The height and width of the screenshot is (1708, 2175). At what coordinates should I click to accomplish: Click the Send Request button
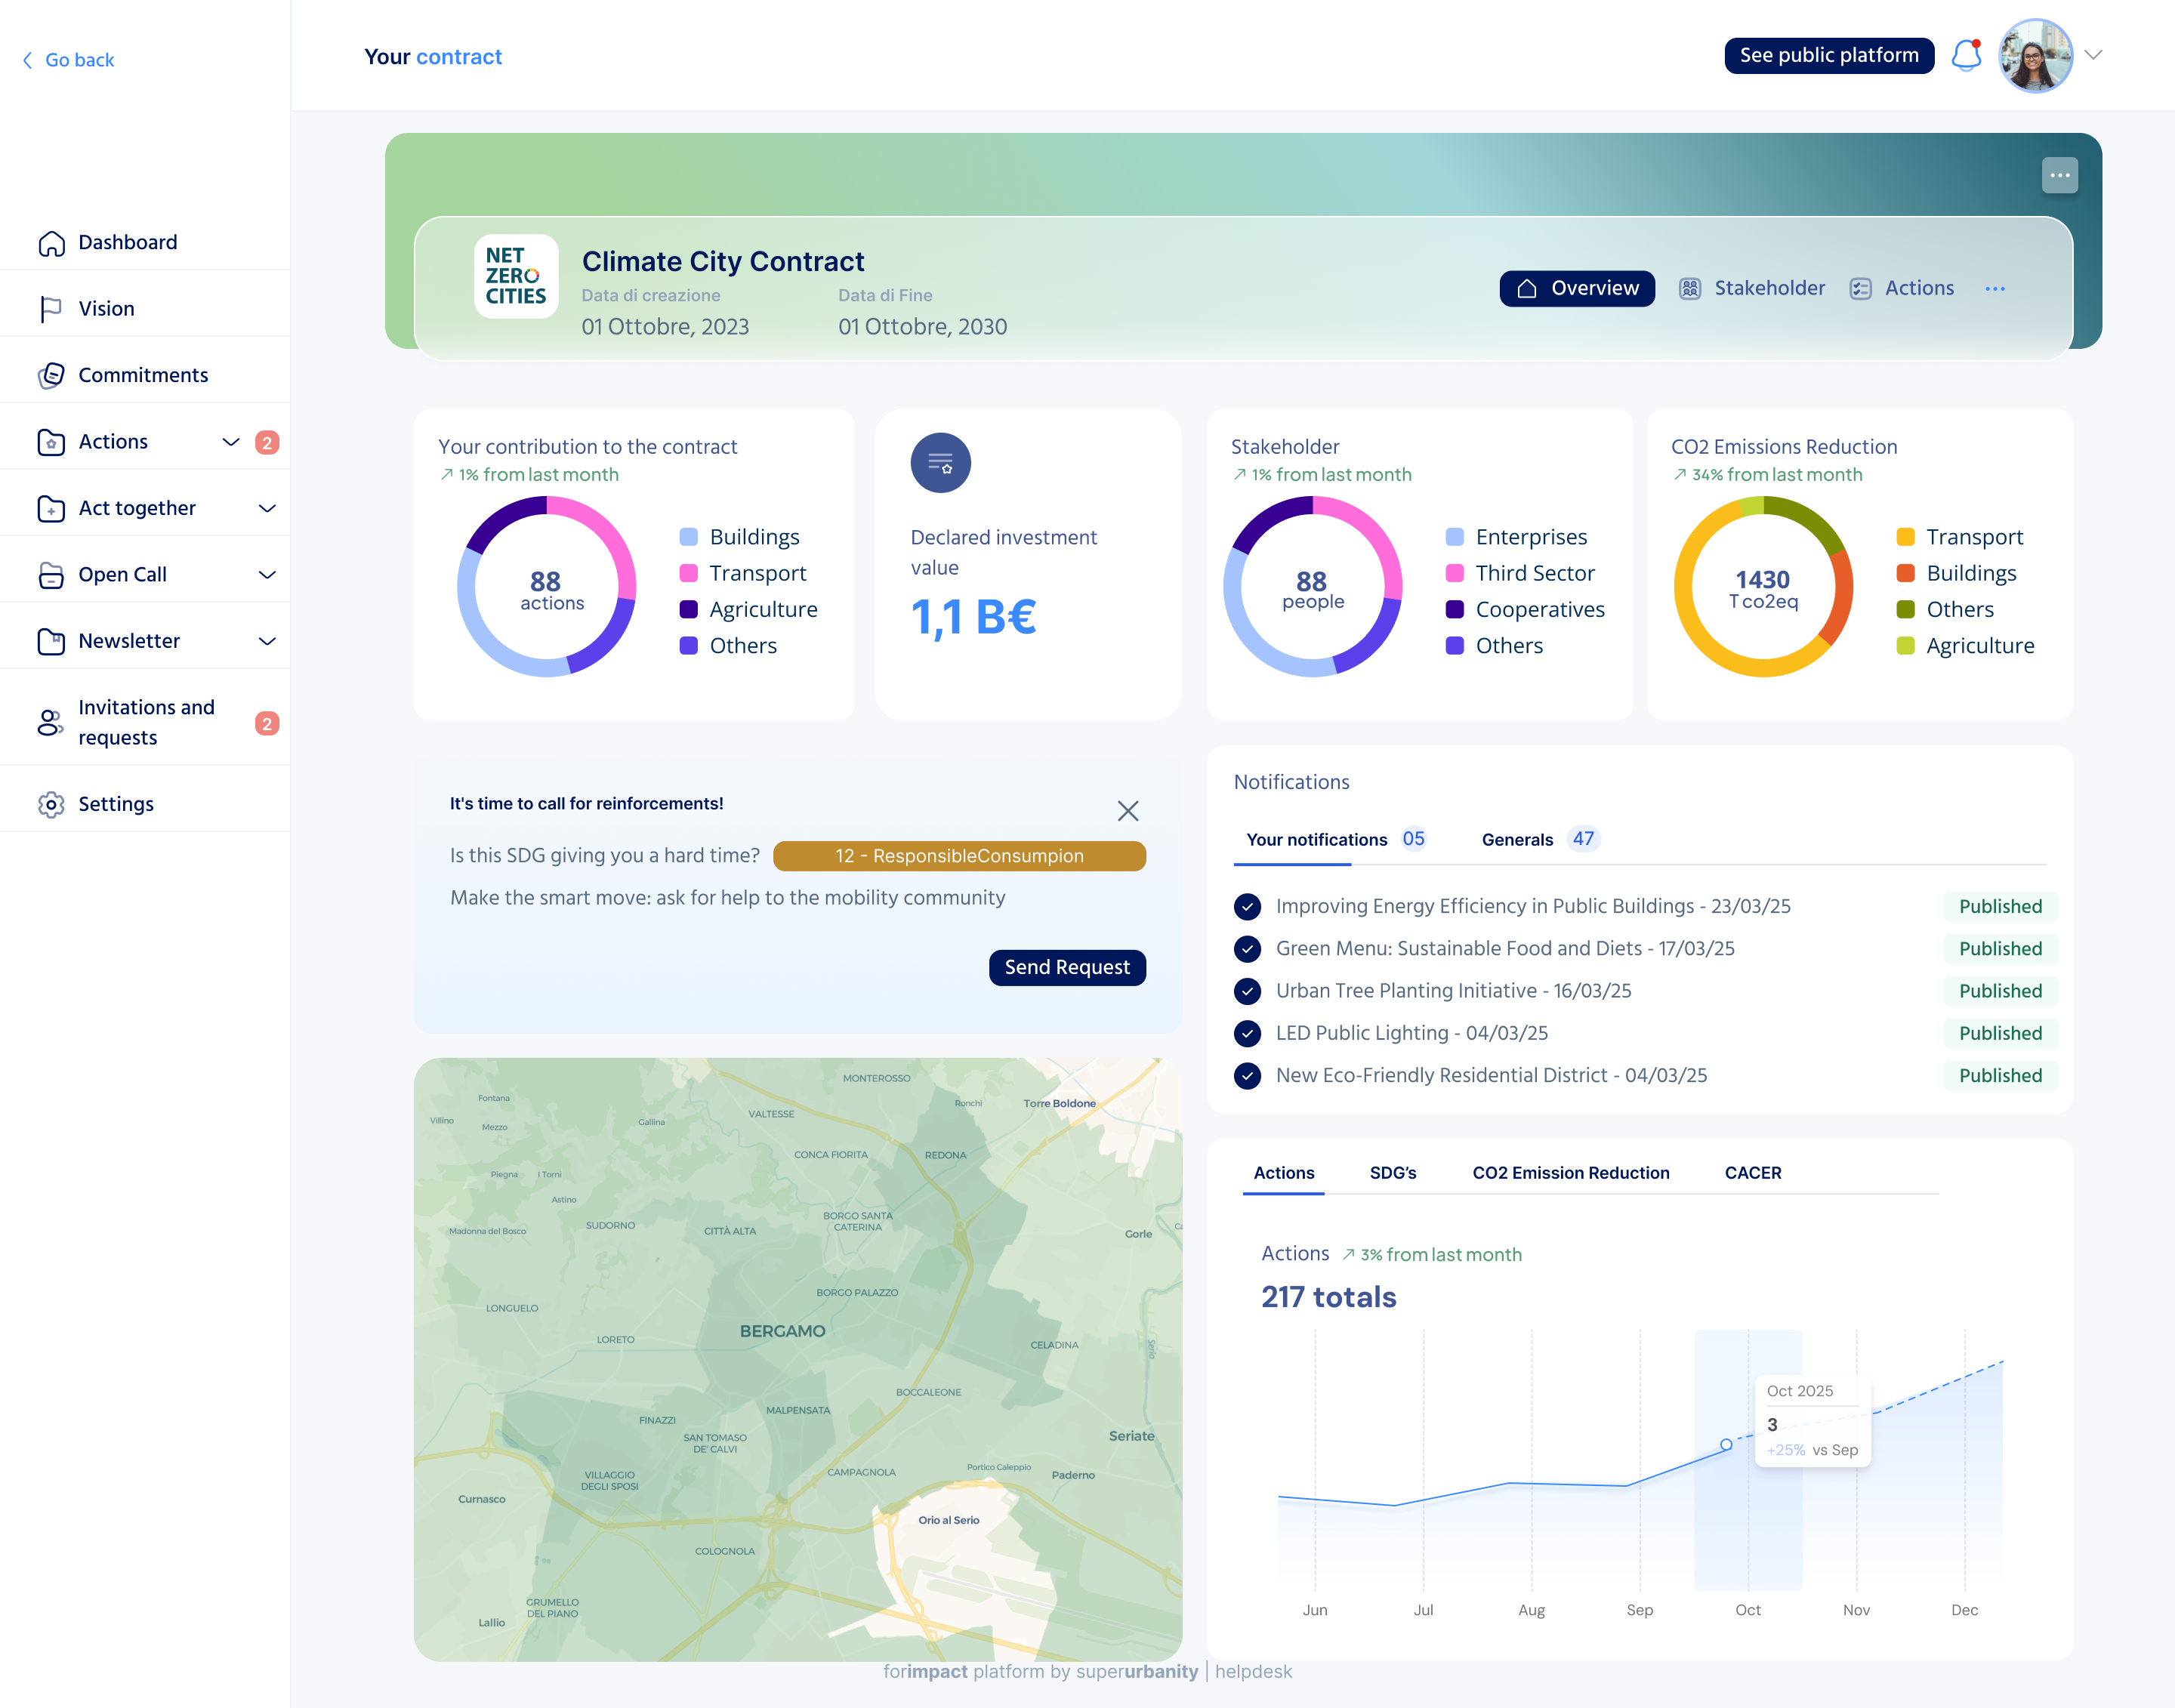pyautogui.click(x=1066, y=967)
